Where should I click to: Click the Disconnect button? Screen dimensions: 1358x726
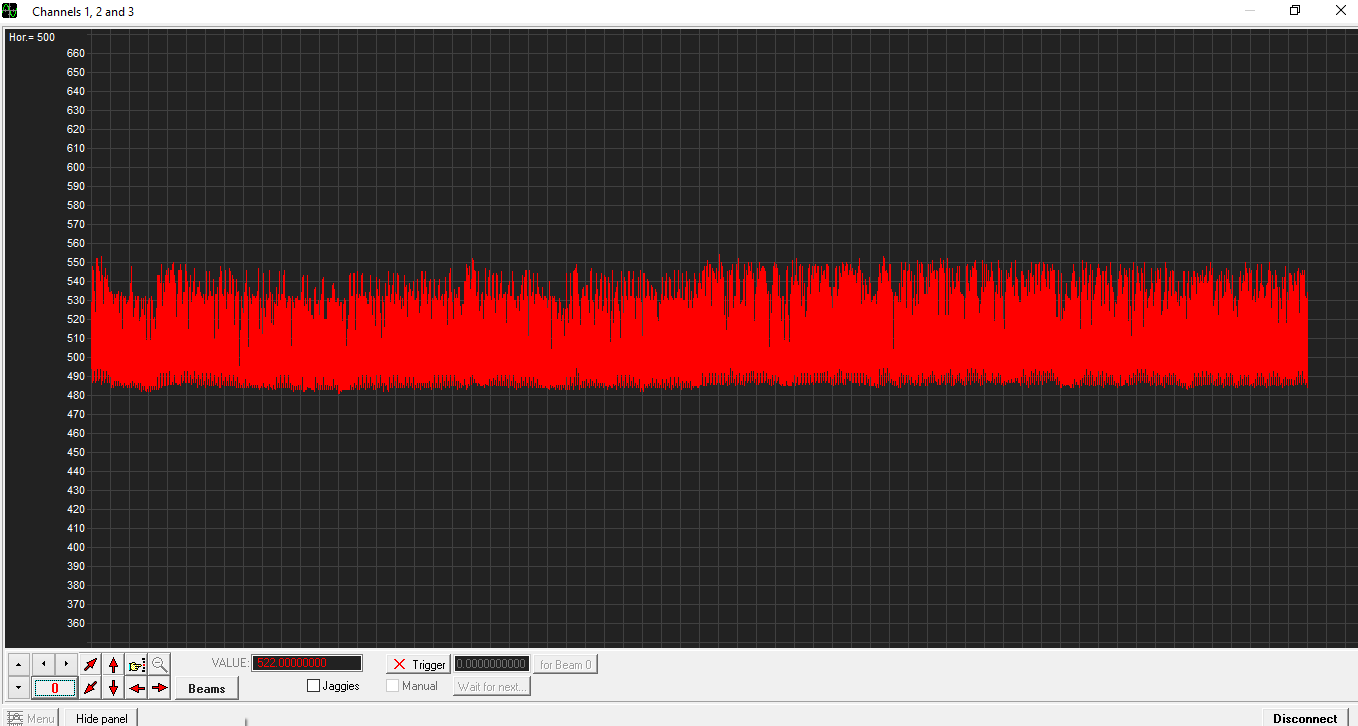coord(1305,718)
